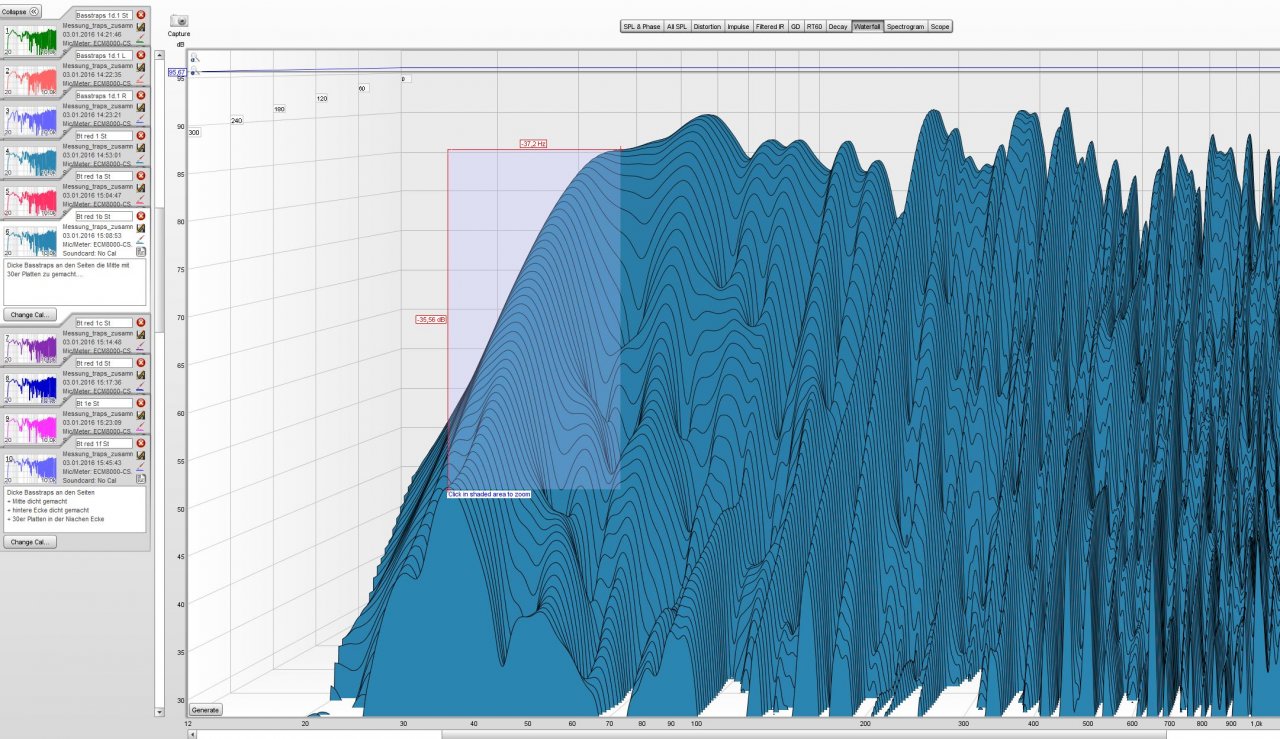Click save icon for Bt red 1c St
This screenshot has height=739, width=1280.
(141, 334)
